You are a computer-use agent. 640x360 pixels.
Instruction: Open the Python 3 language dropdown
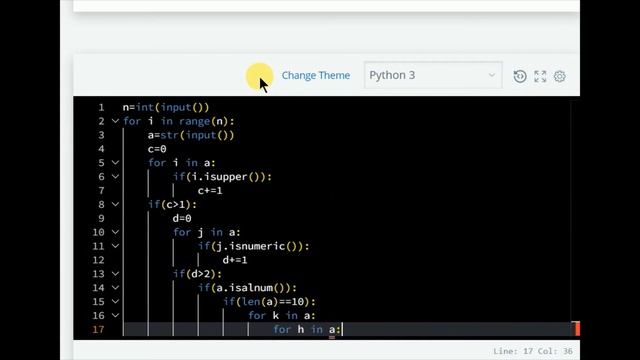(x=433, y=75)
